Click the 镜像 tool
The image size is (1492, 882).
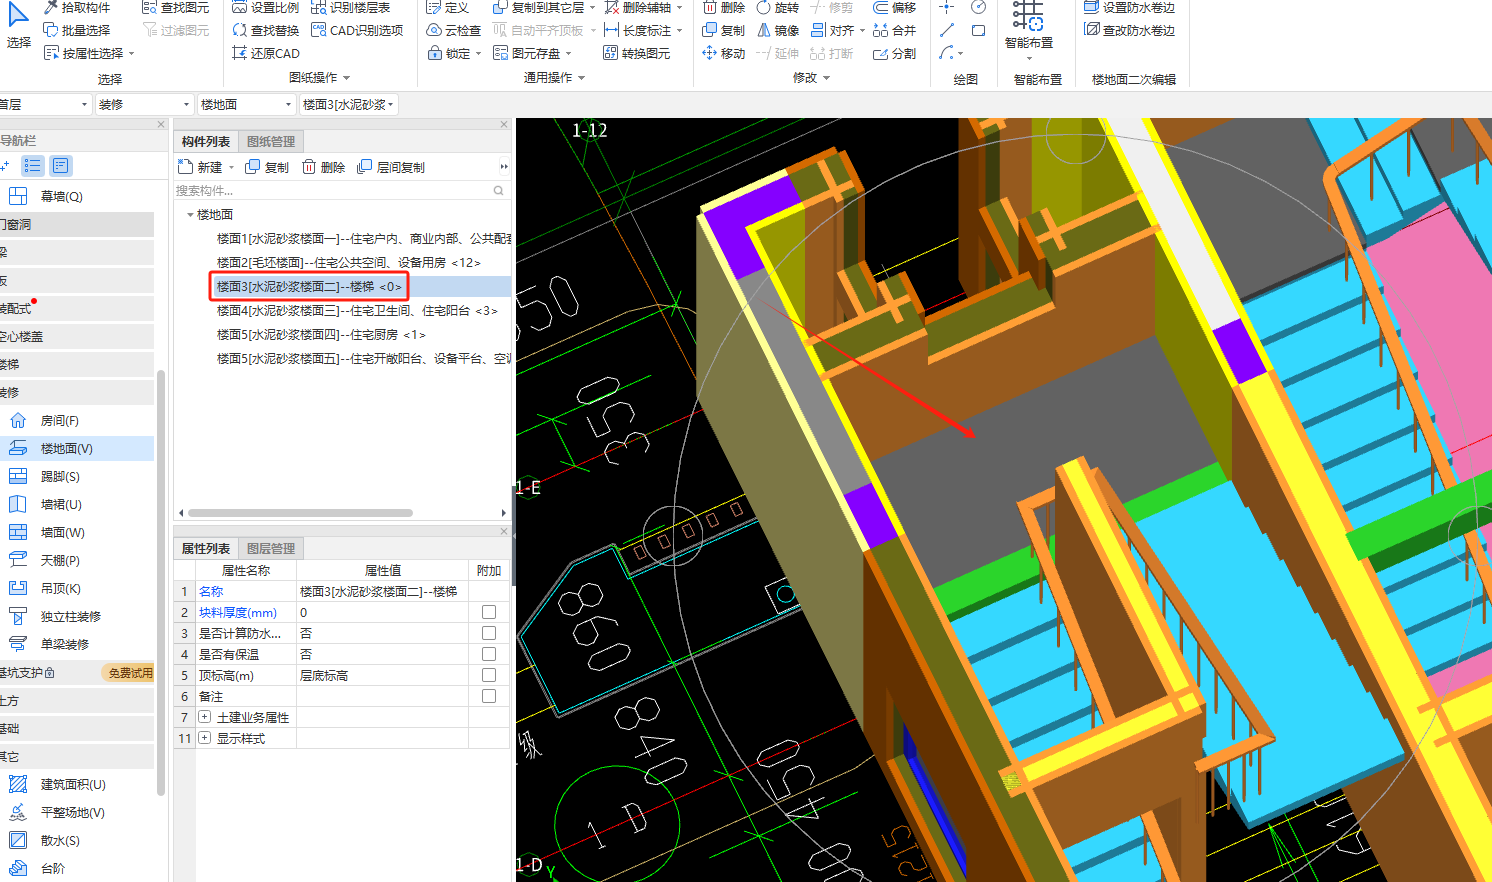(777, 30)
